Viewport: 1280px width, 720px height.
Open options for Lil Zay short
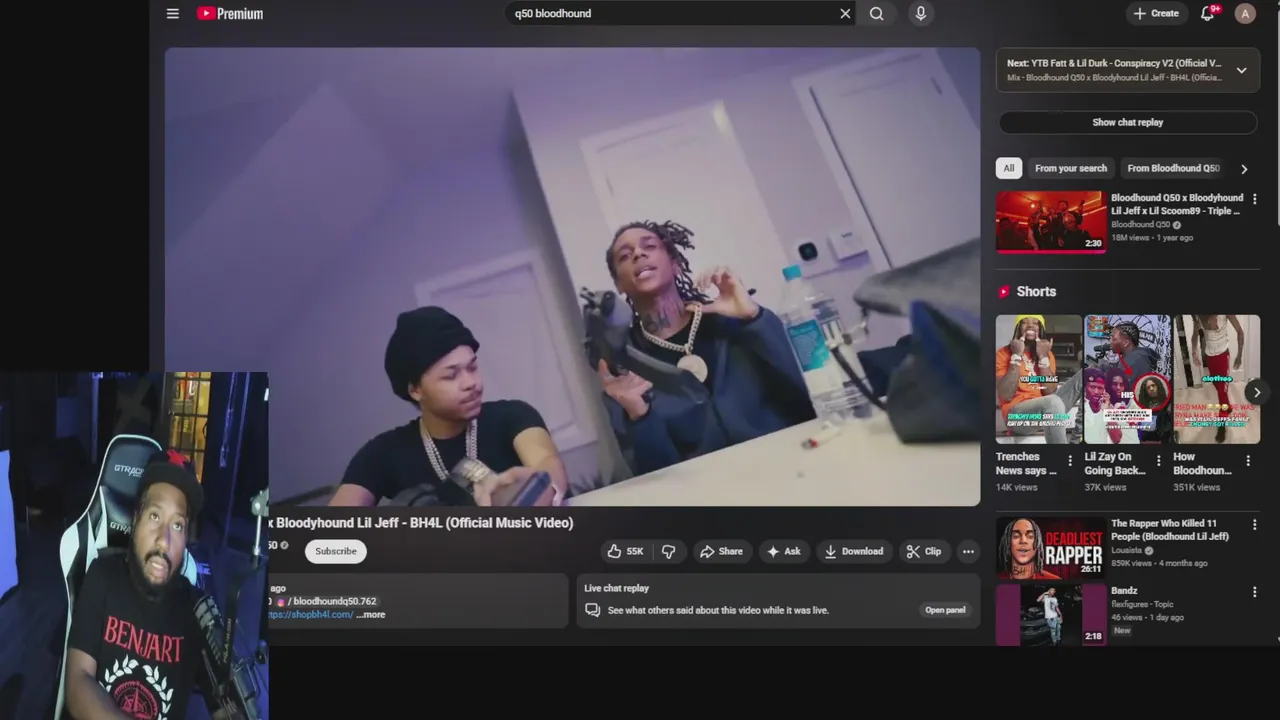pos(1159,461)
